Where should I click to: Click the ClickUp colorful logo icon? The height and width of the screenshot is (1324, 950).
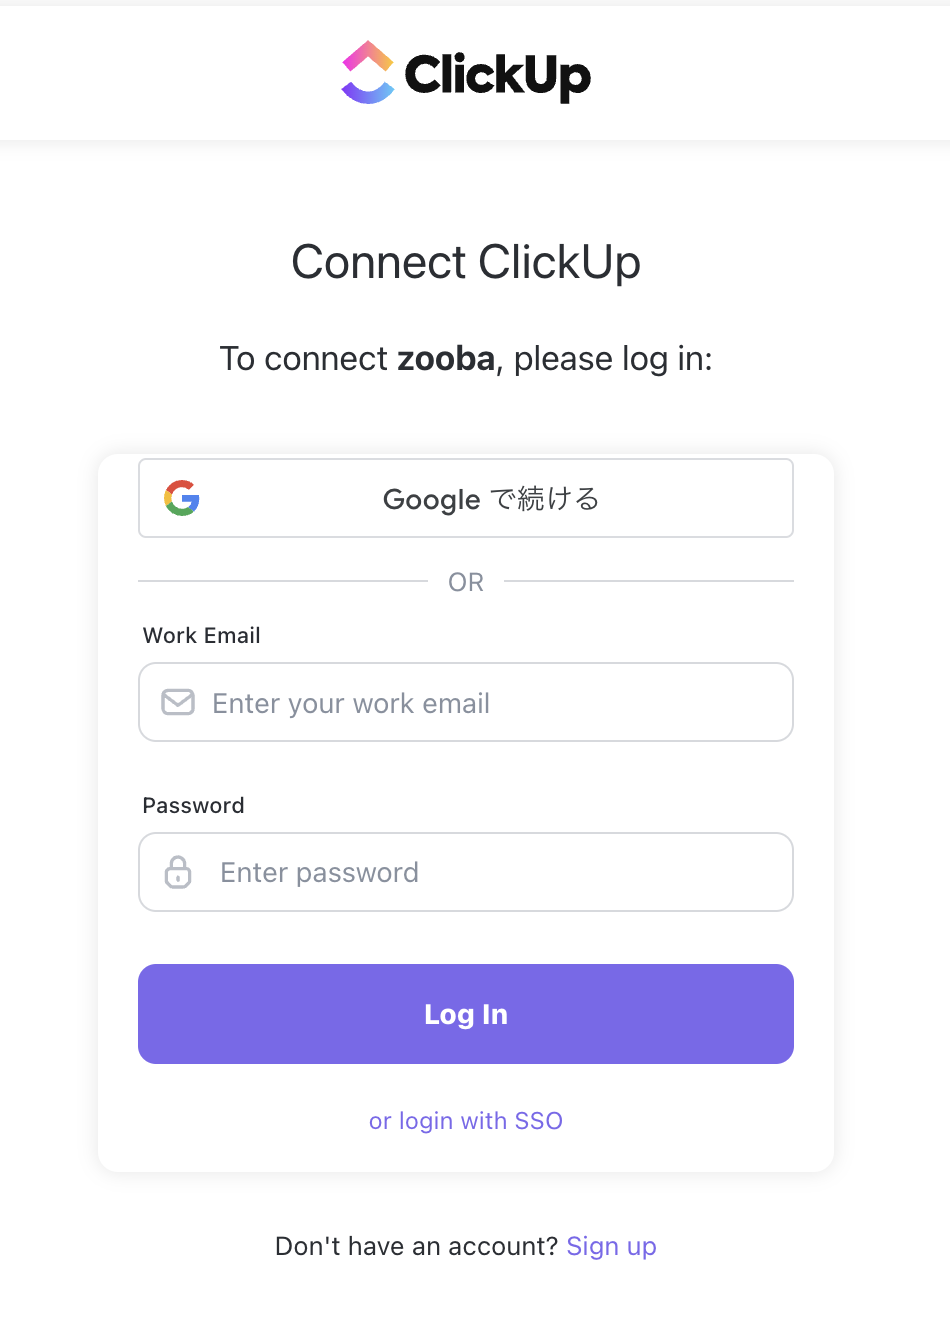(x=368, y=72)
